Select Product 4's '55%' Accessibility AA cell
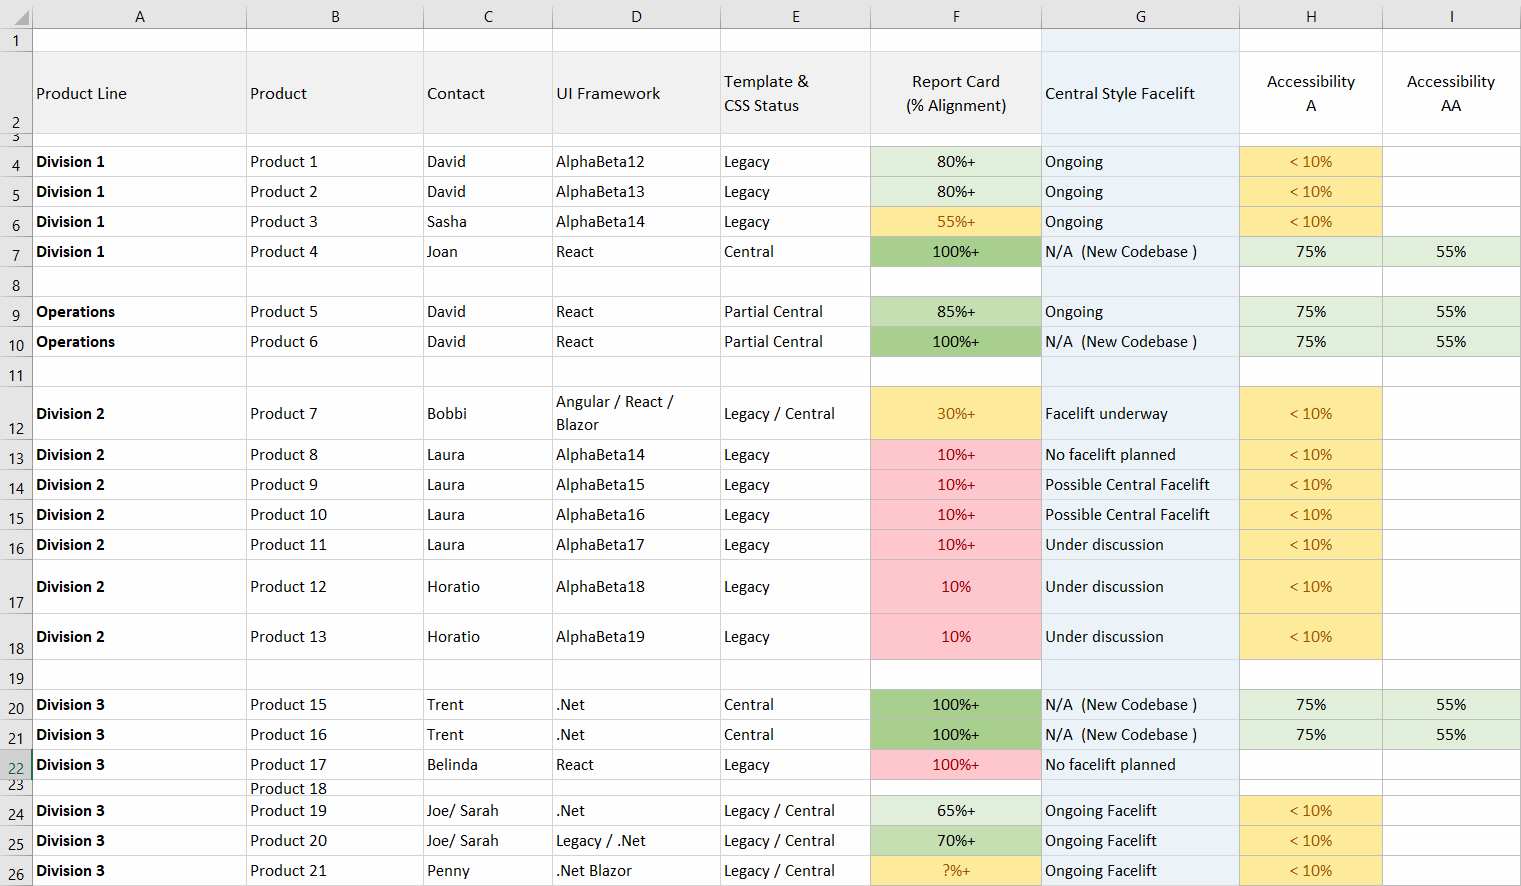 coord(1451,252)
